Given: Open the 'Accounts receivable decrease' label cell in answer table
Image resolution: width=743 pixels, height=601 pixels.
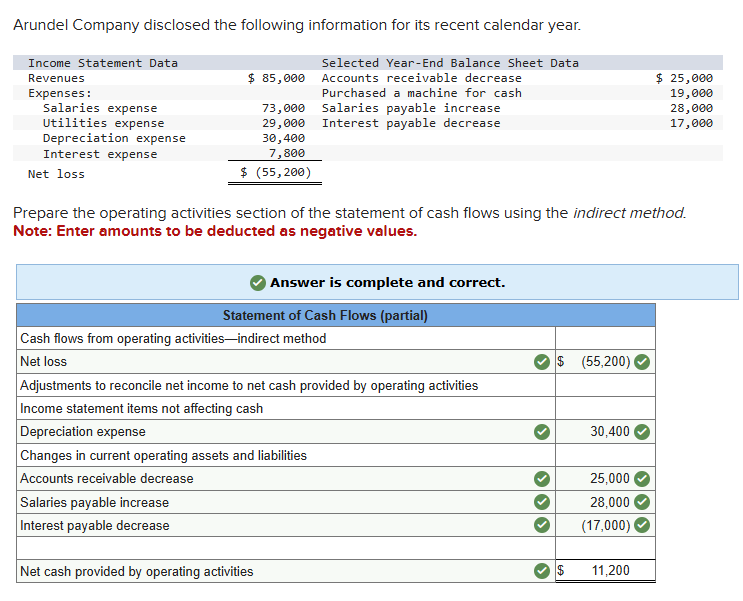Looking at the screenshot, I should pyautogui.click(x=270, y=479).
